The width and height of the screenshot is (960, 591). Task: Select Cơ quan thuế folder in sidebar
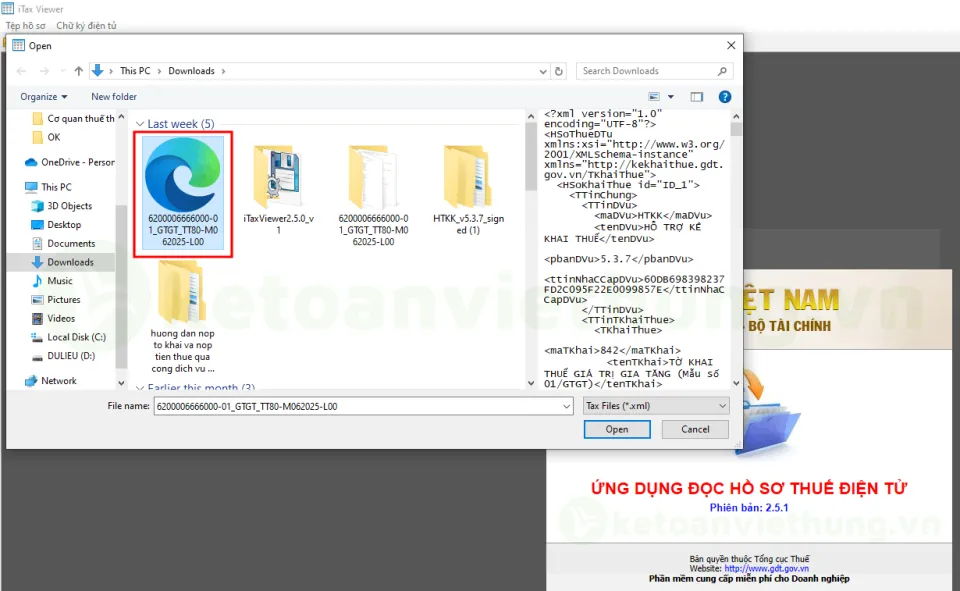(x=73, y=119)
